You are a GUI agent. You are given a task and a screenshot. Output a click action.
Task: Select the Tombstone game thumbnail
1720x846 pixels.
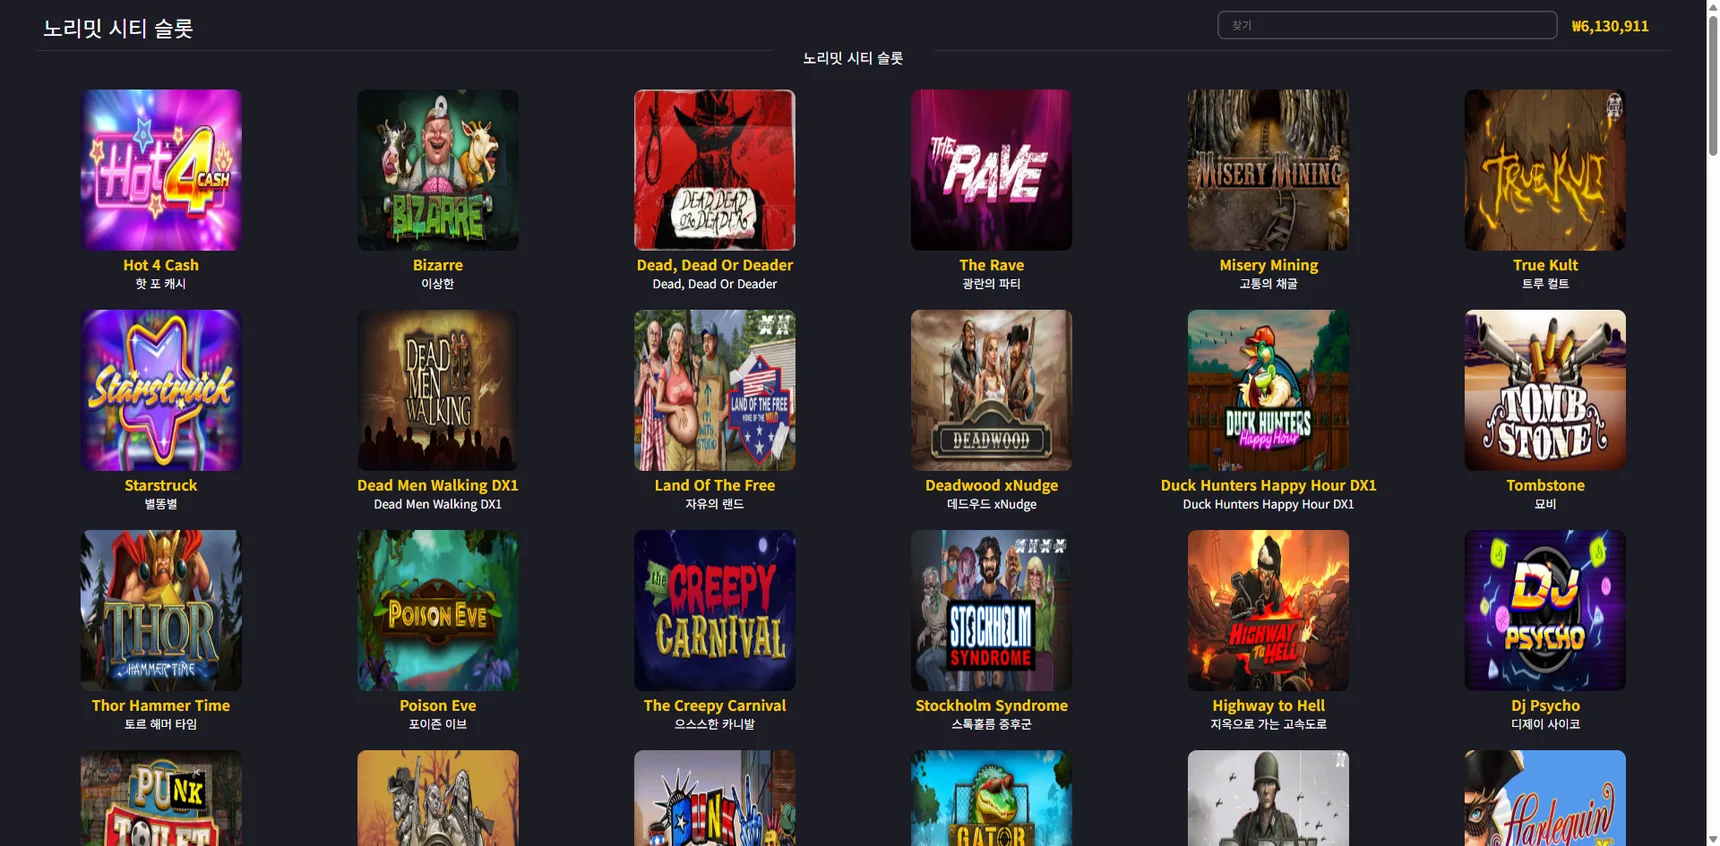tap(1545, 390)
